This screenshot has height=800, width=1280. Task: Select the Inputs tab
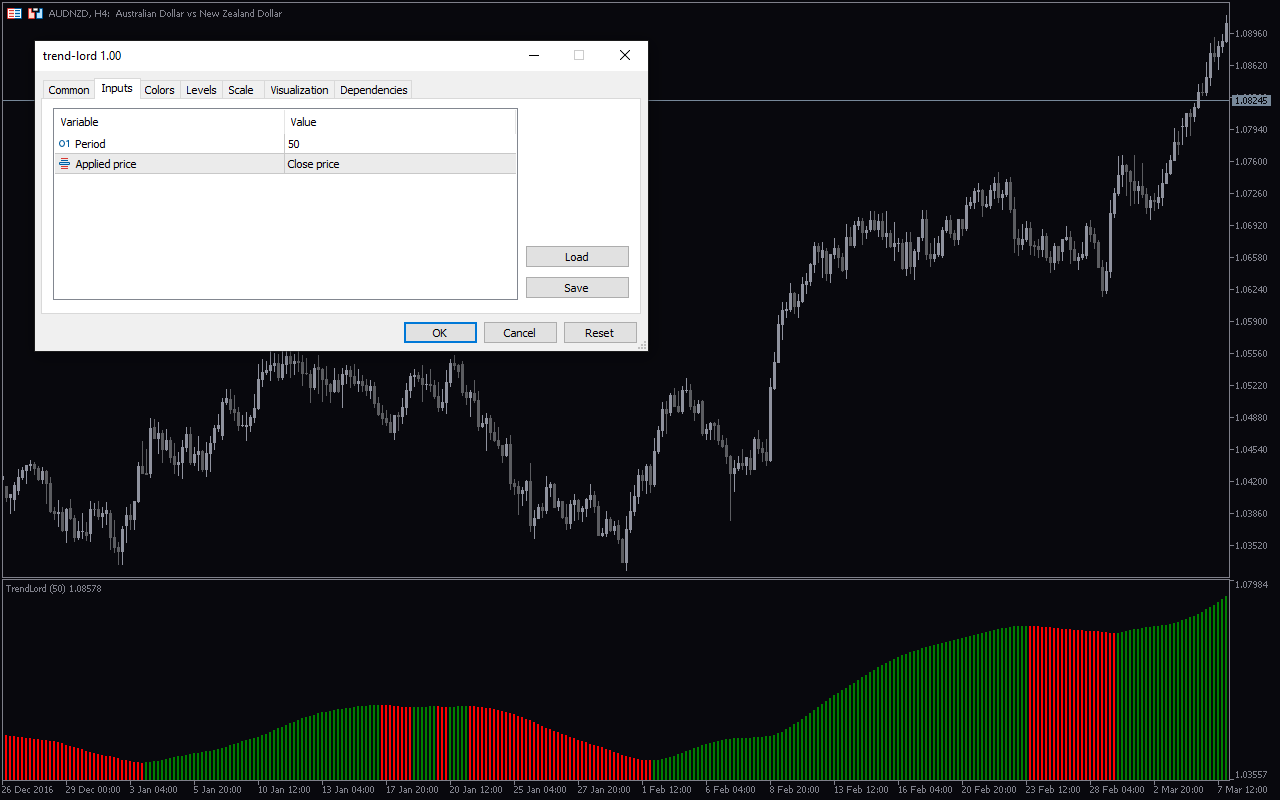(x=117, y=88)
